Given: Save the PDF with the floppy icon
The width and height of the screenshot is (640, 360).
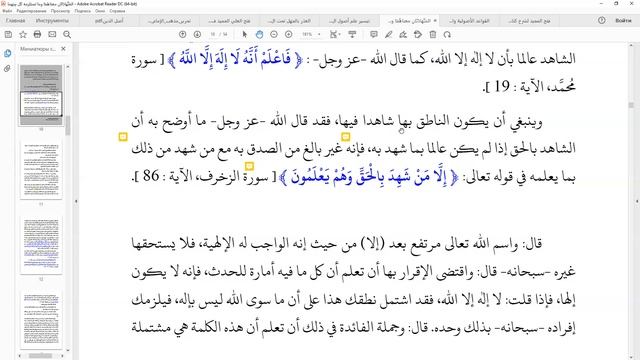Looking at the screenshot, I should click(8, 35).
